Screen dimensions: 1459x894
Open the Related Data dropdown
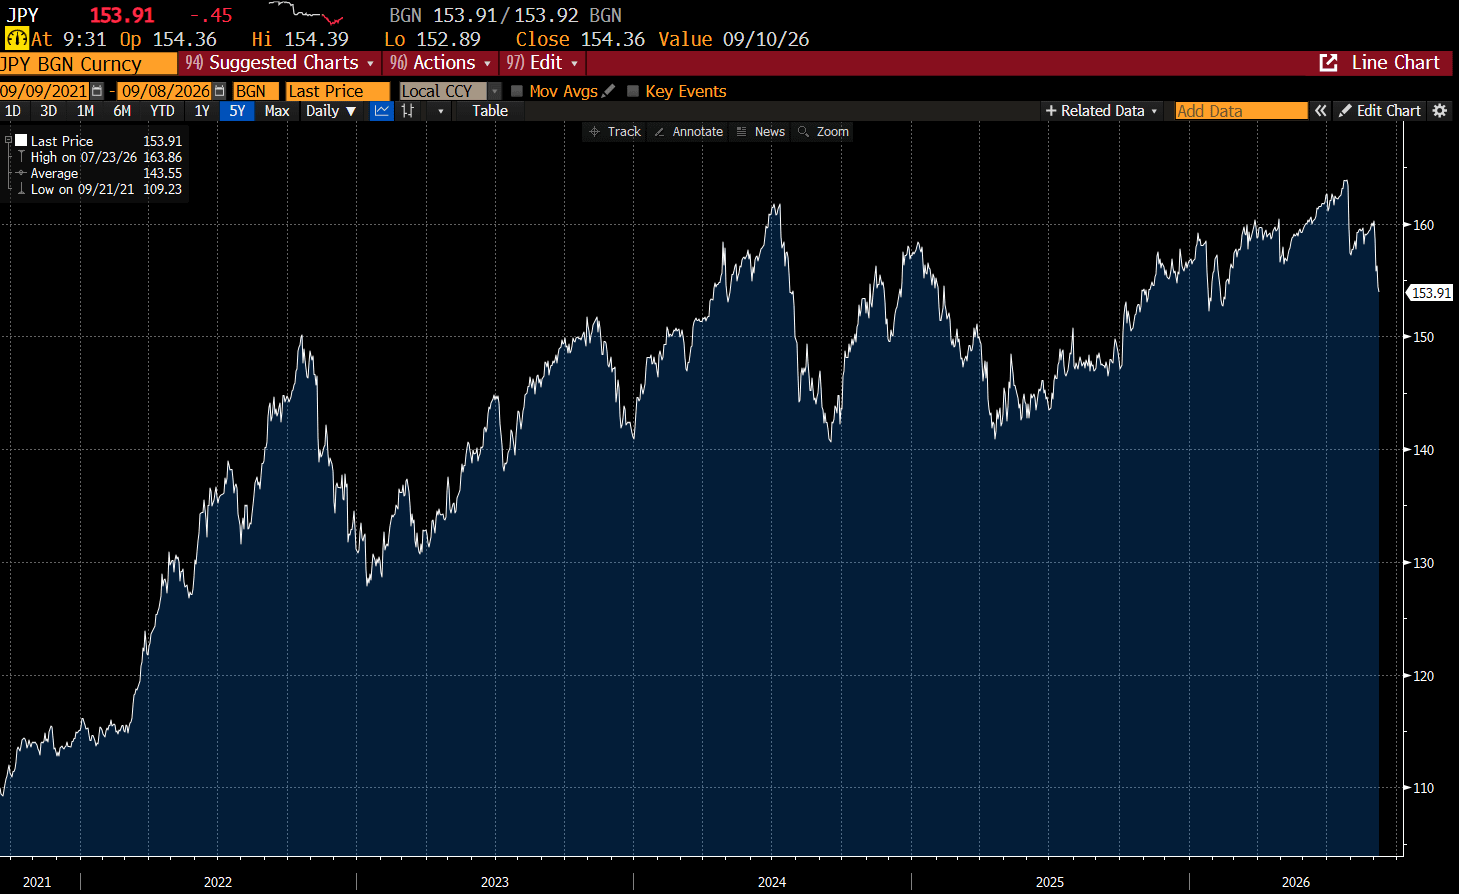[x=1101, y=111]
